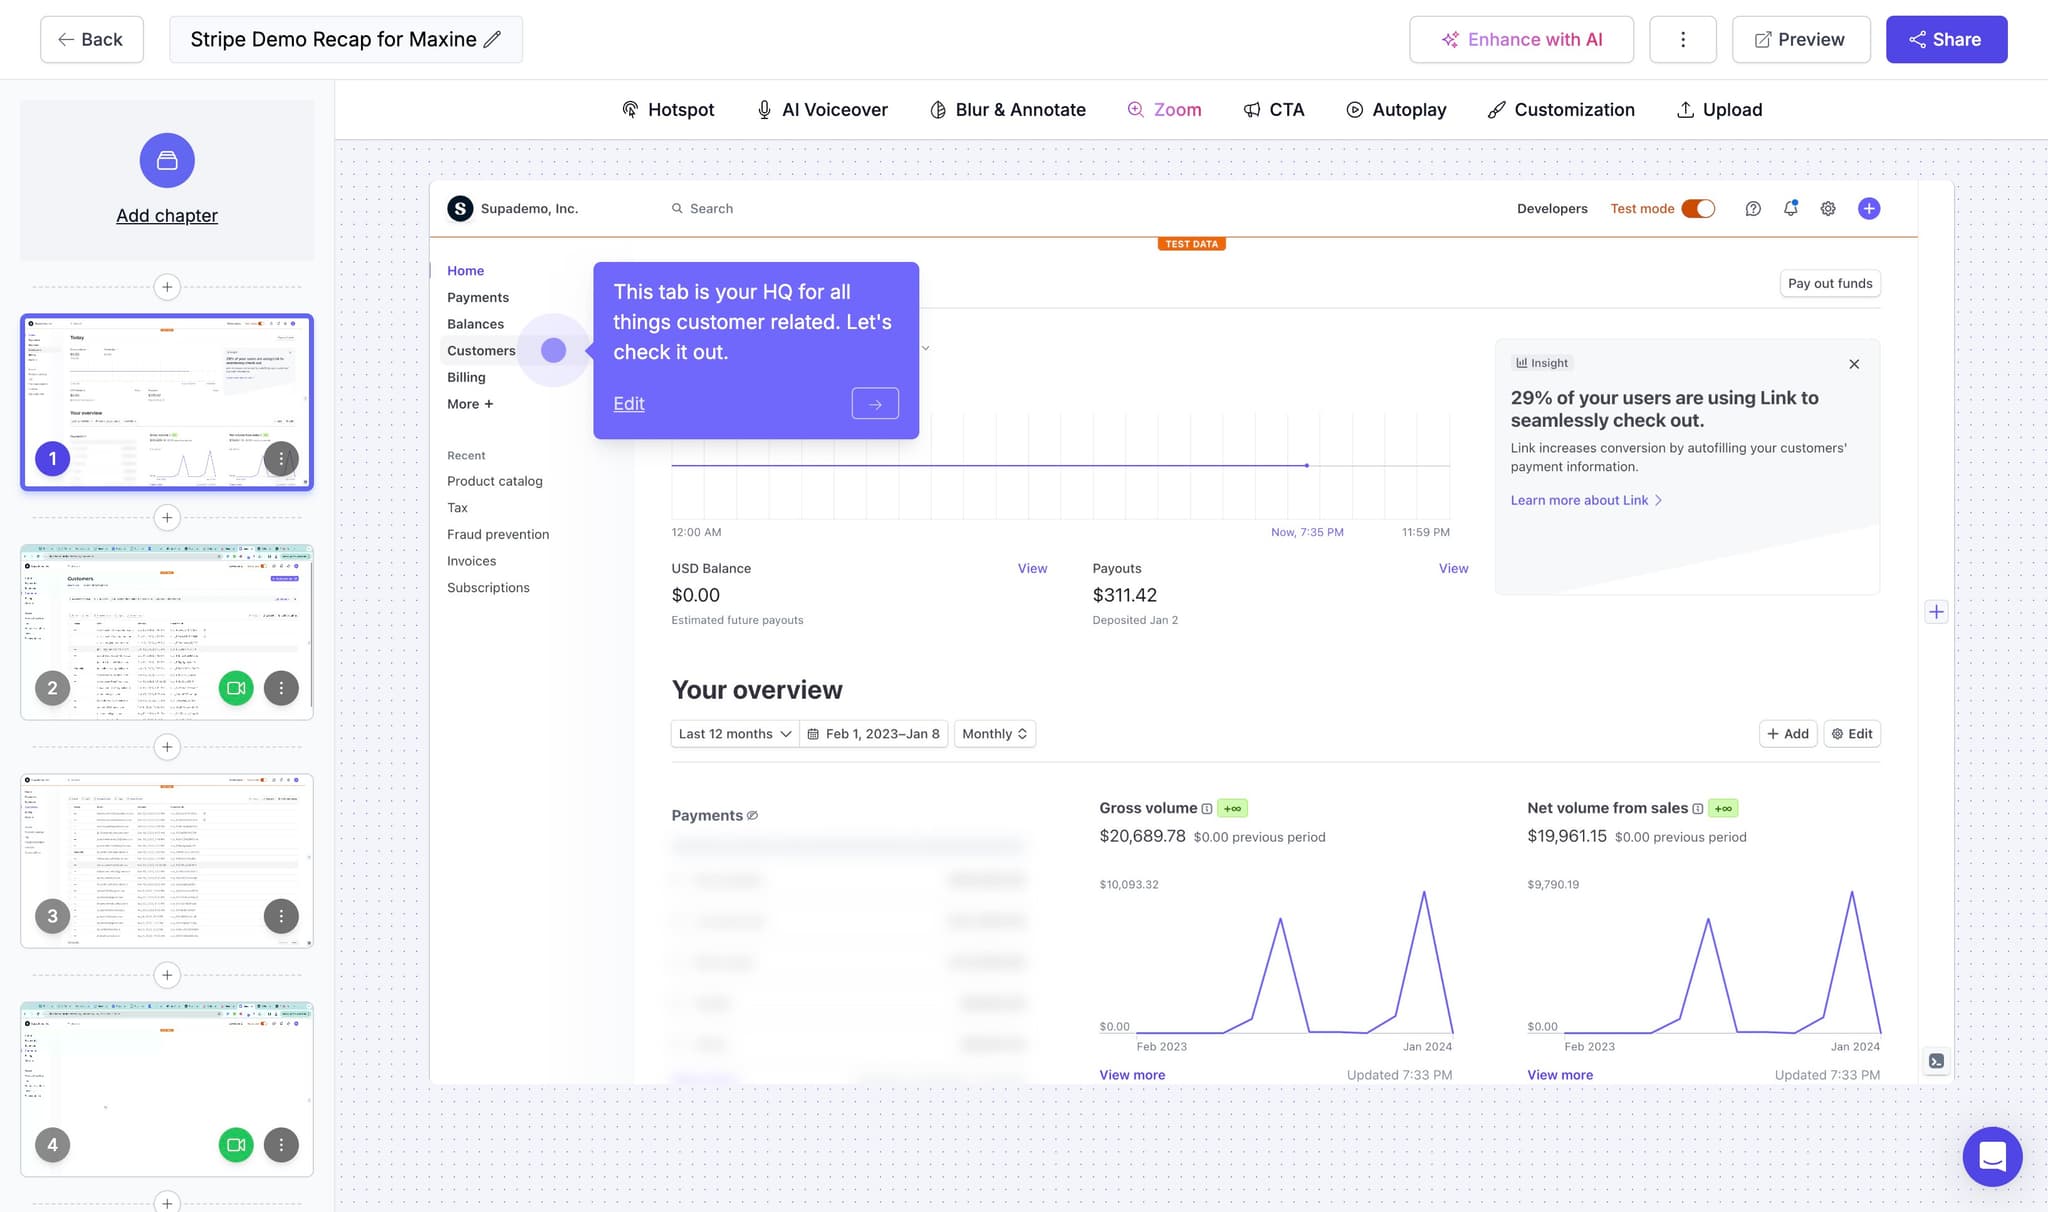
Task: Open the CTA tool
Action: [1274, 110]
